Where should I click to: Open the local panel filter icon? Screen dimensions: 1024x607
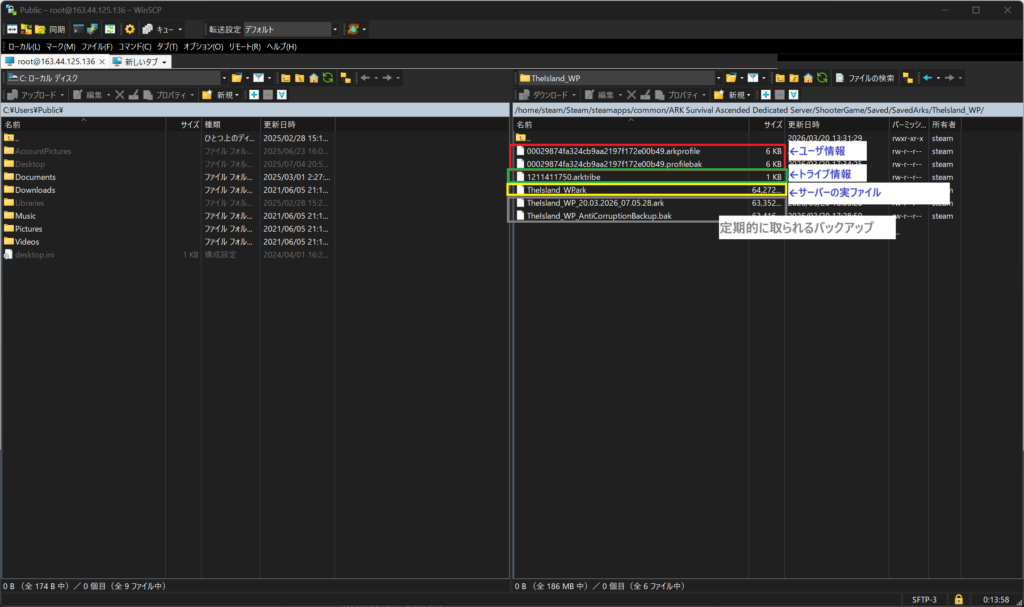pos(259,78)
